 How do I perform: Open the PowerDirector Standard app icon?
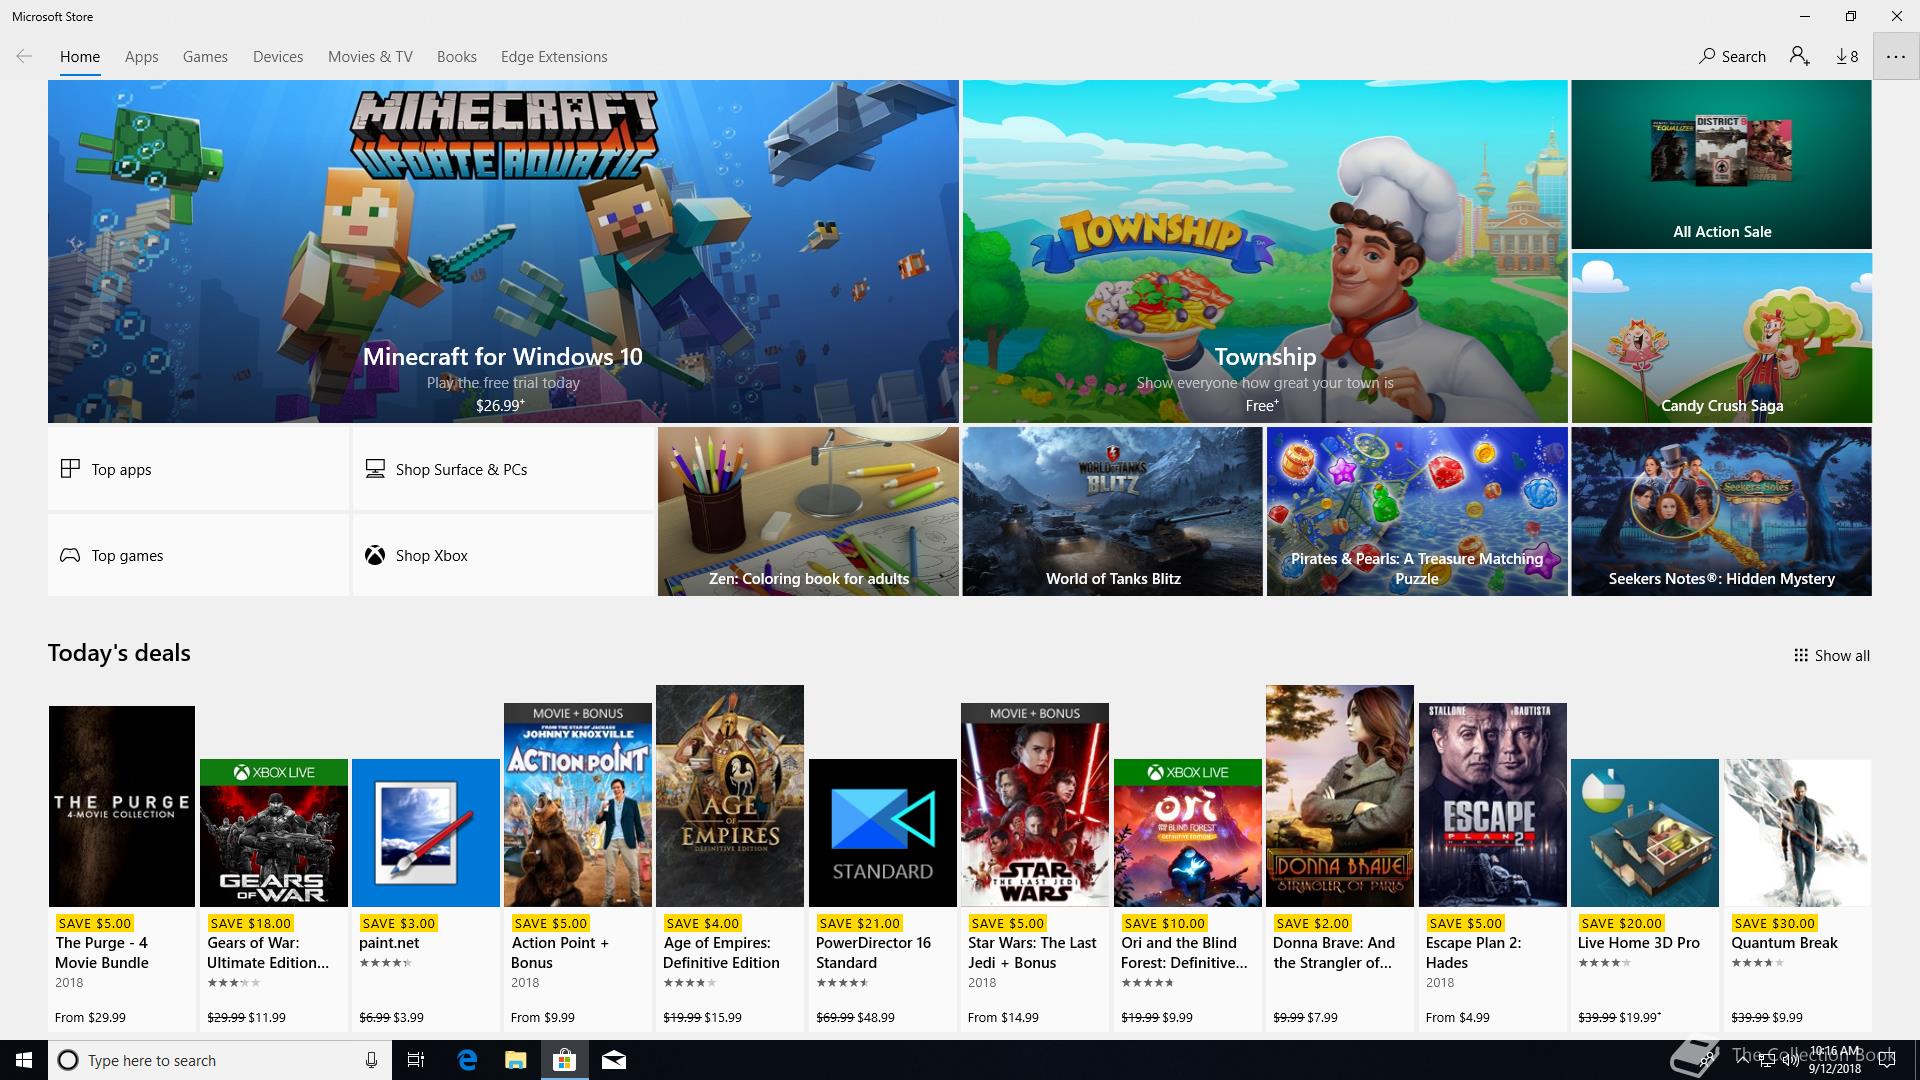tap(883, 833)
